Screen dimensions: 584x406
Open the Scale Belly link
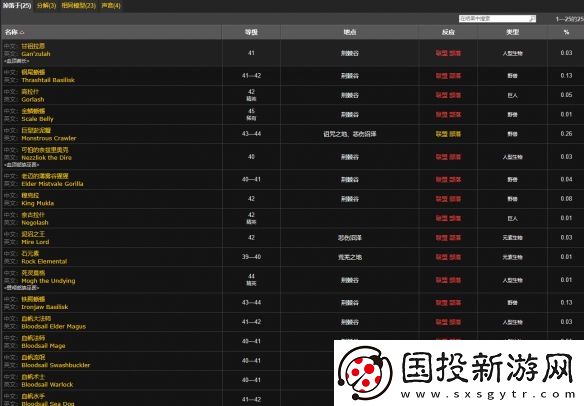pyautogui.click(x=37, y=119)
